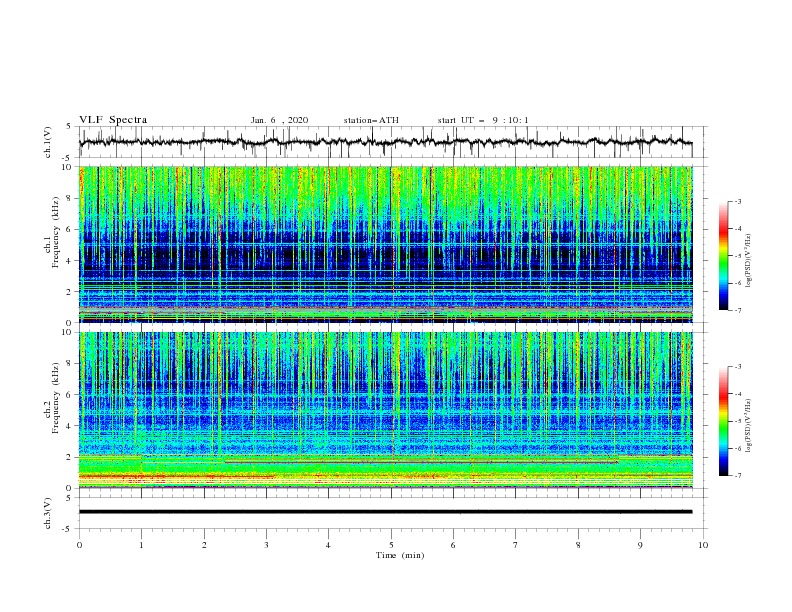This screenshot has width=792, height=612.
Task: Click the ch.3 flat black waveform trace
Action: coord(386,512)
